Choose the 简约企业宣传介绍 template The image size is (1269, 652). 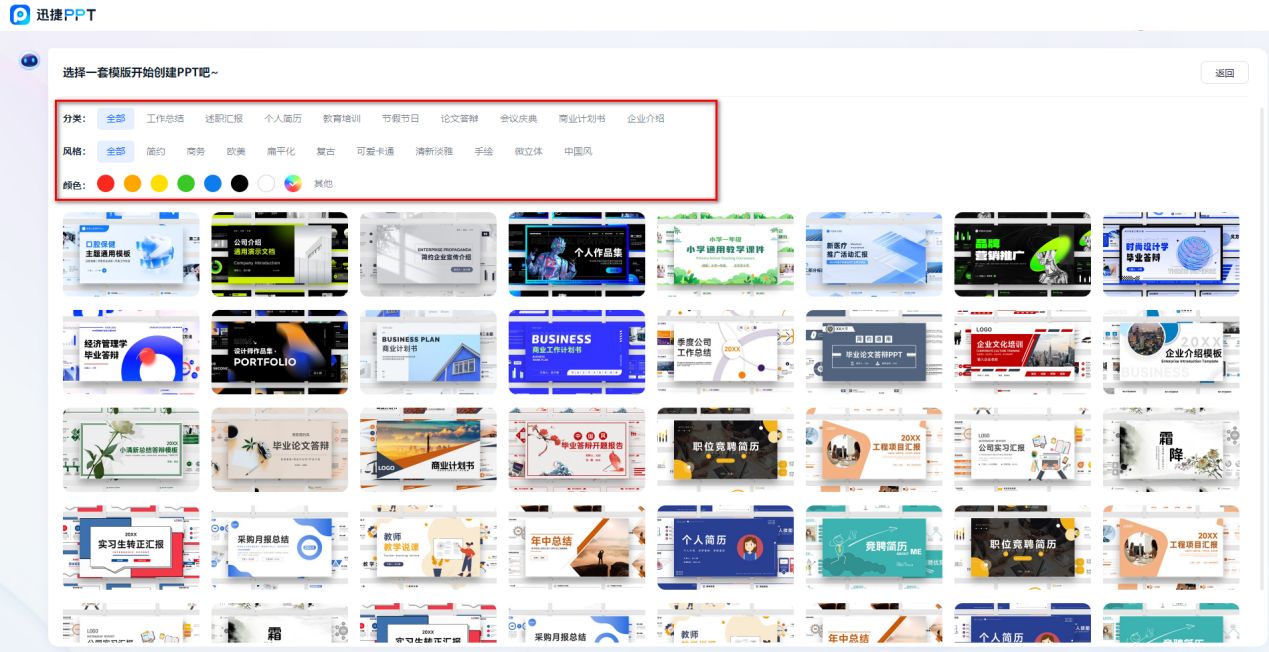point(428,254)
